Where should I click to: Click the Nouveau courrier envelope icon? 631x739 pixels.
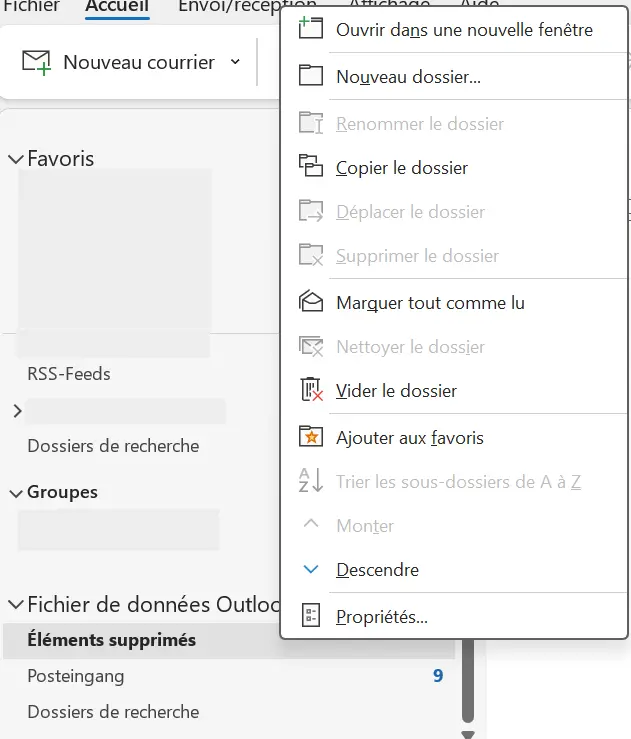[36, 63]
